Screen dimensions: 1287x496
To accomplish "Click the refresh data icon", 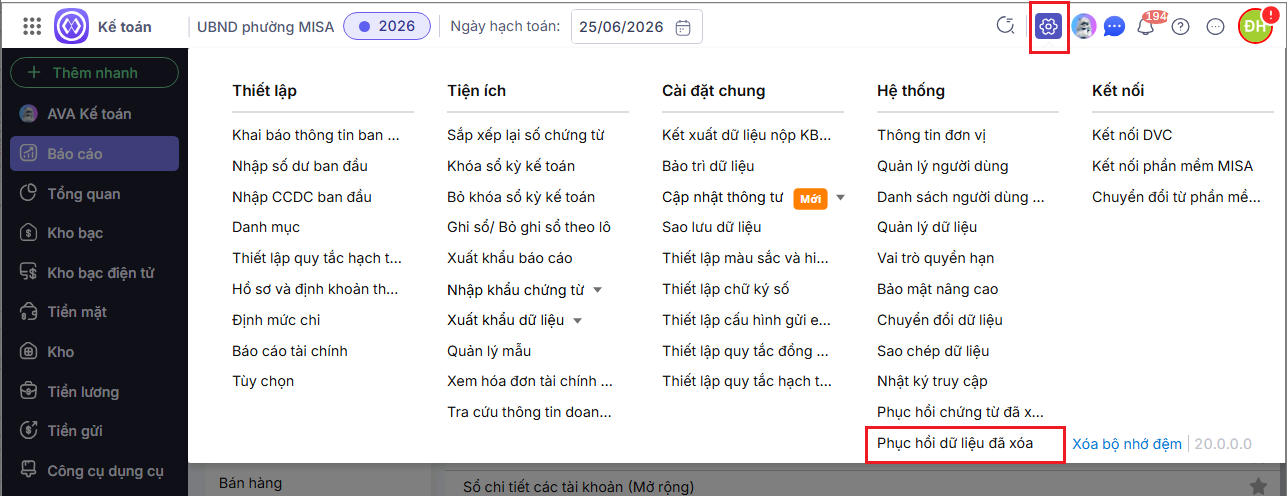I will [1006, 26].
